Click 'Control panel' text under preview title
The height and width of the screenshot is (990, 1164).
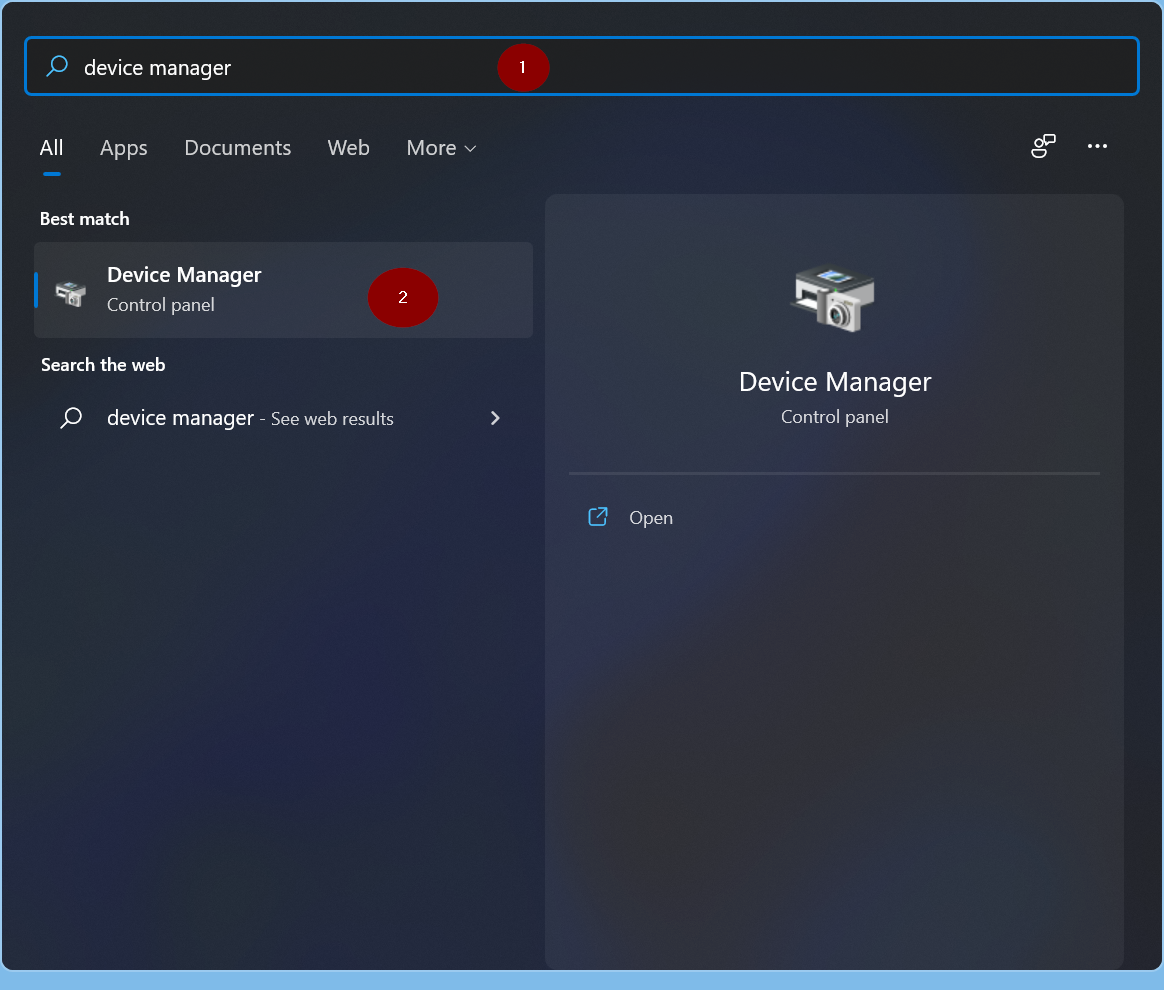pos(834,417)
